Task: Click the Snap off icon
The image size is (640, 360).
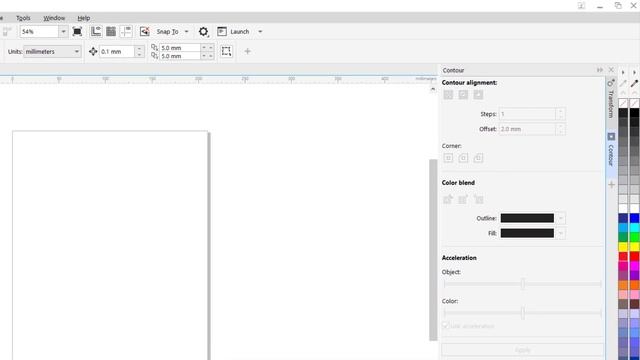Action: pos(144,31)
